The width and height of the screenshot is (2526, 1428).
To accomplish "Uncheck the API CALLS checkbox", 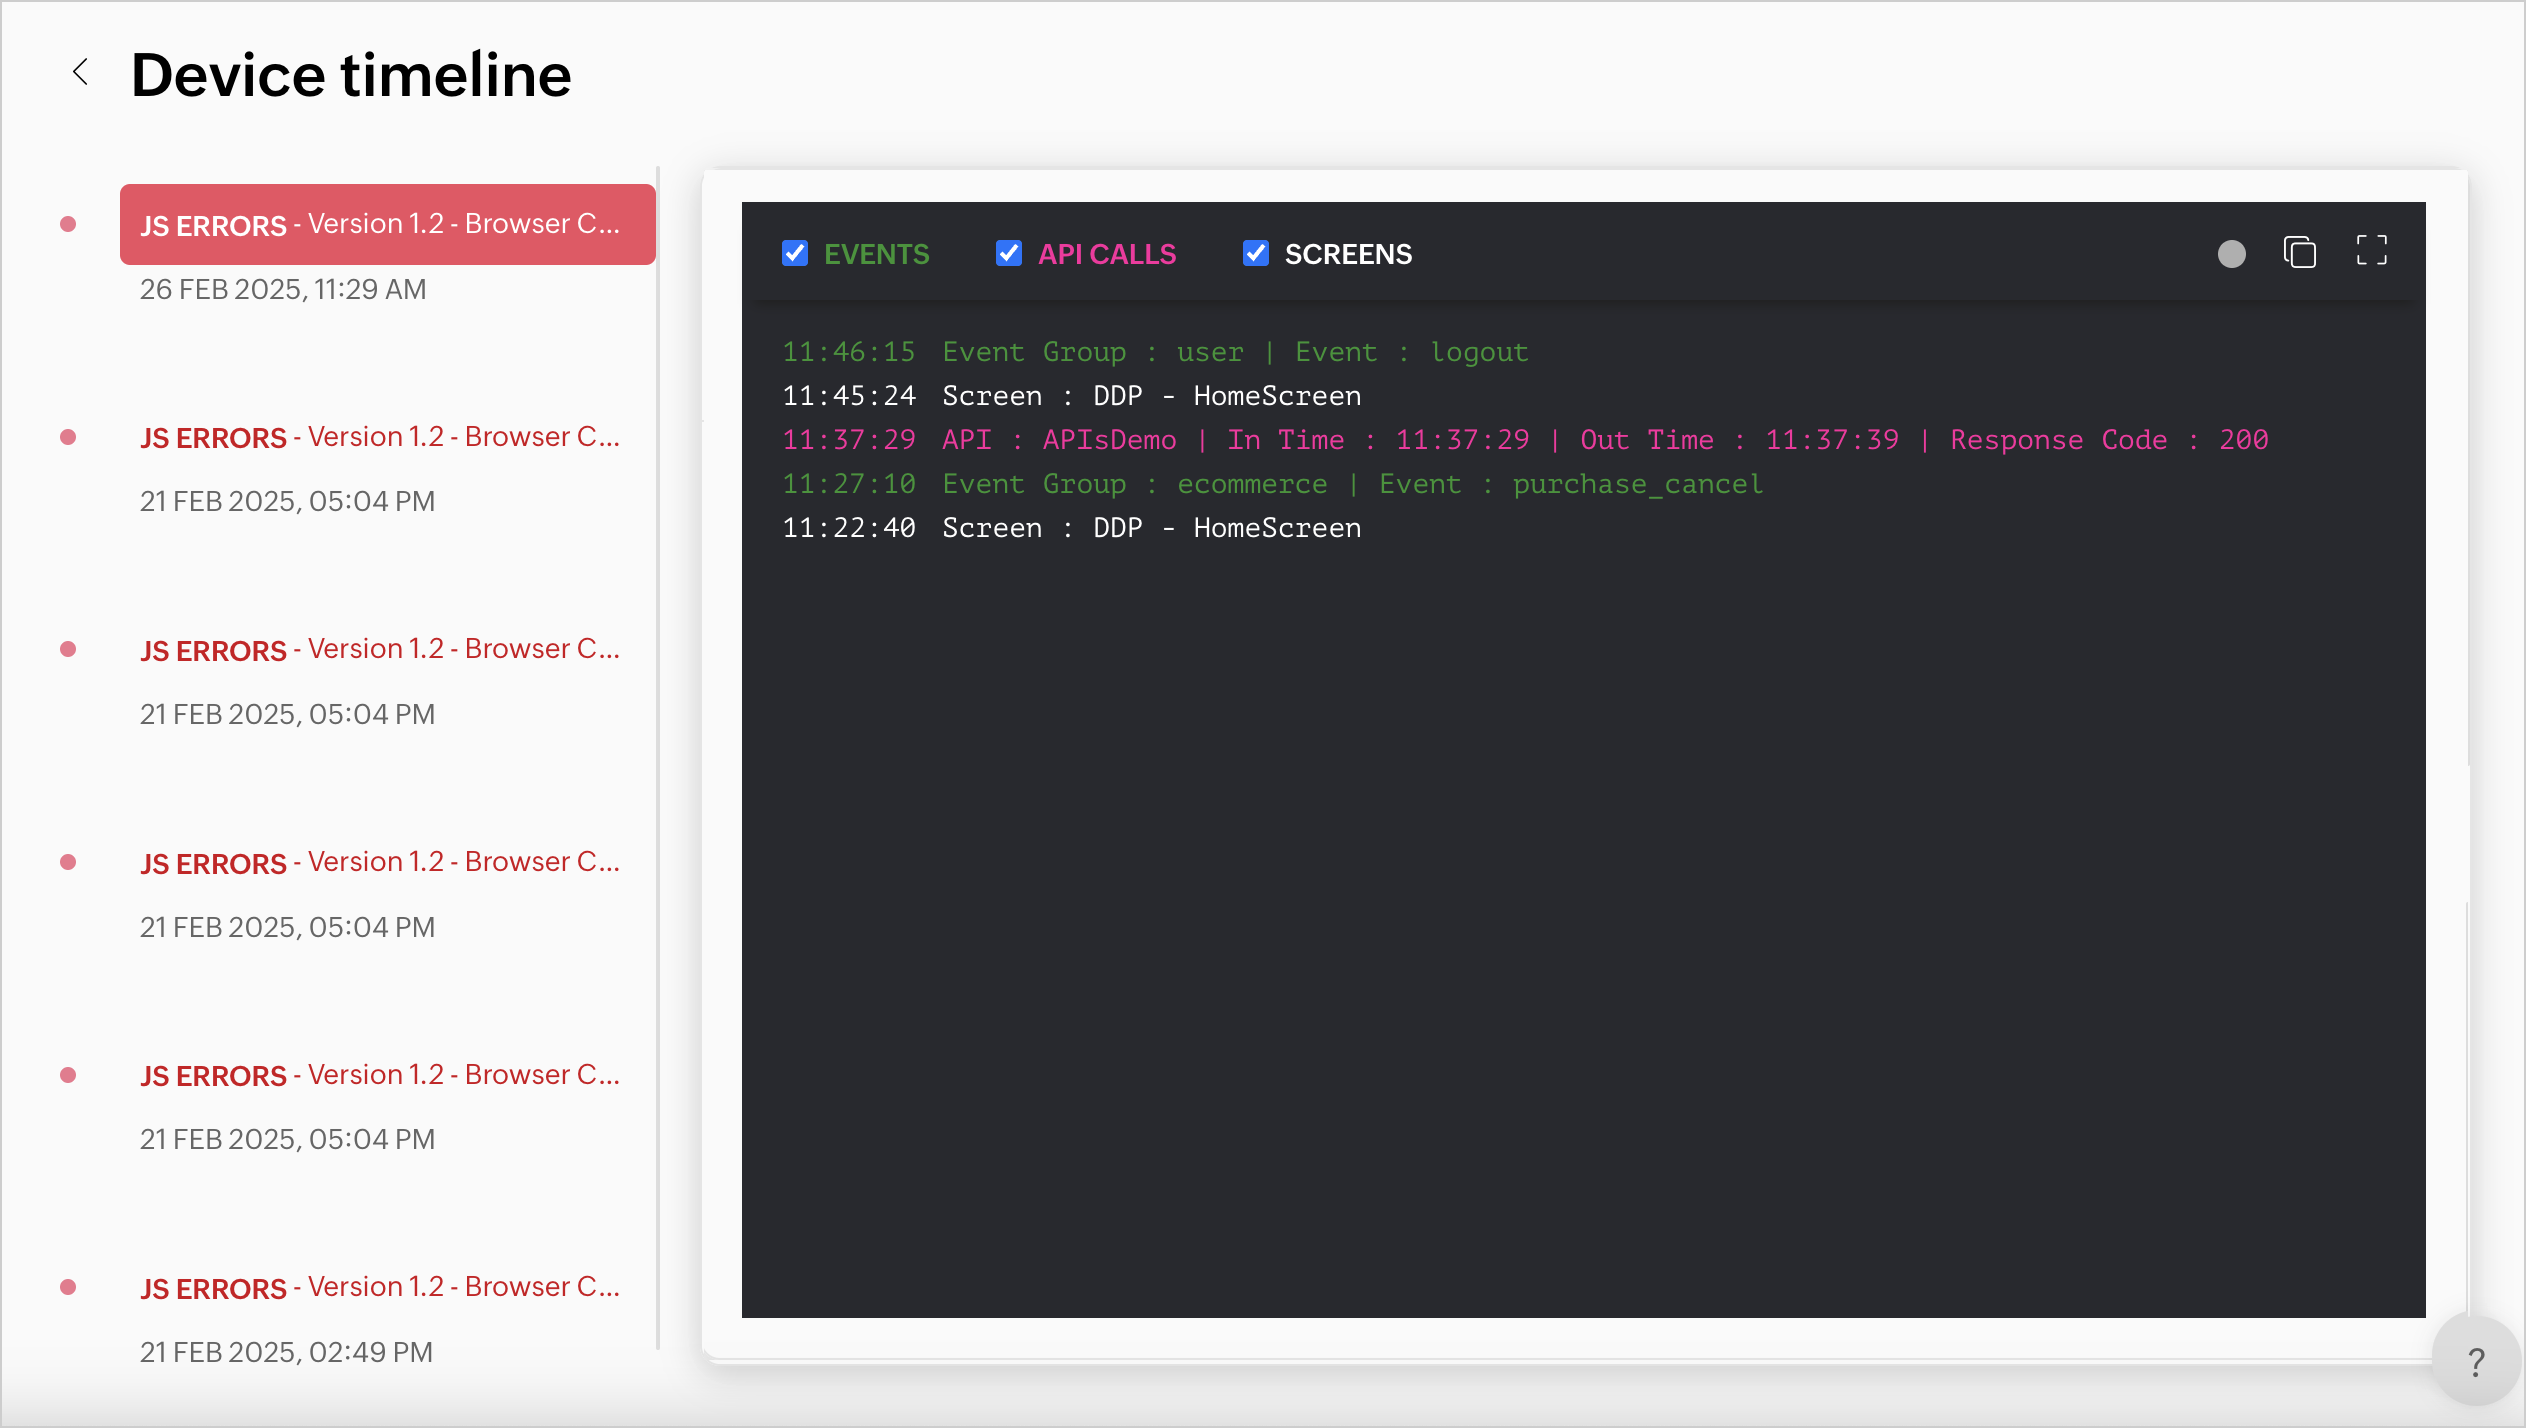I will pyautogui.click(x=1009, y=254).
